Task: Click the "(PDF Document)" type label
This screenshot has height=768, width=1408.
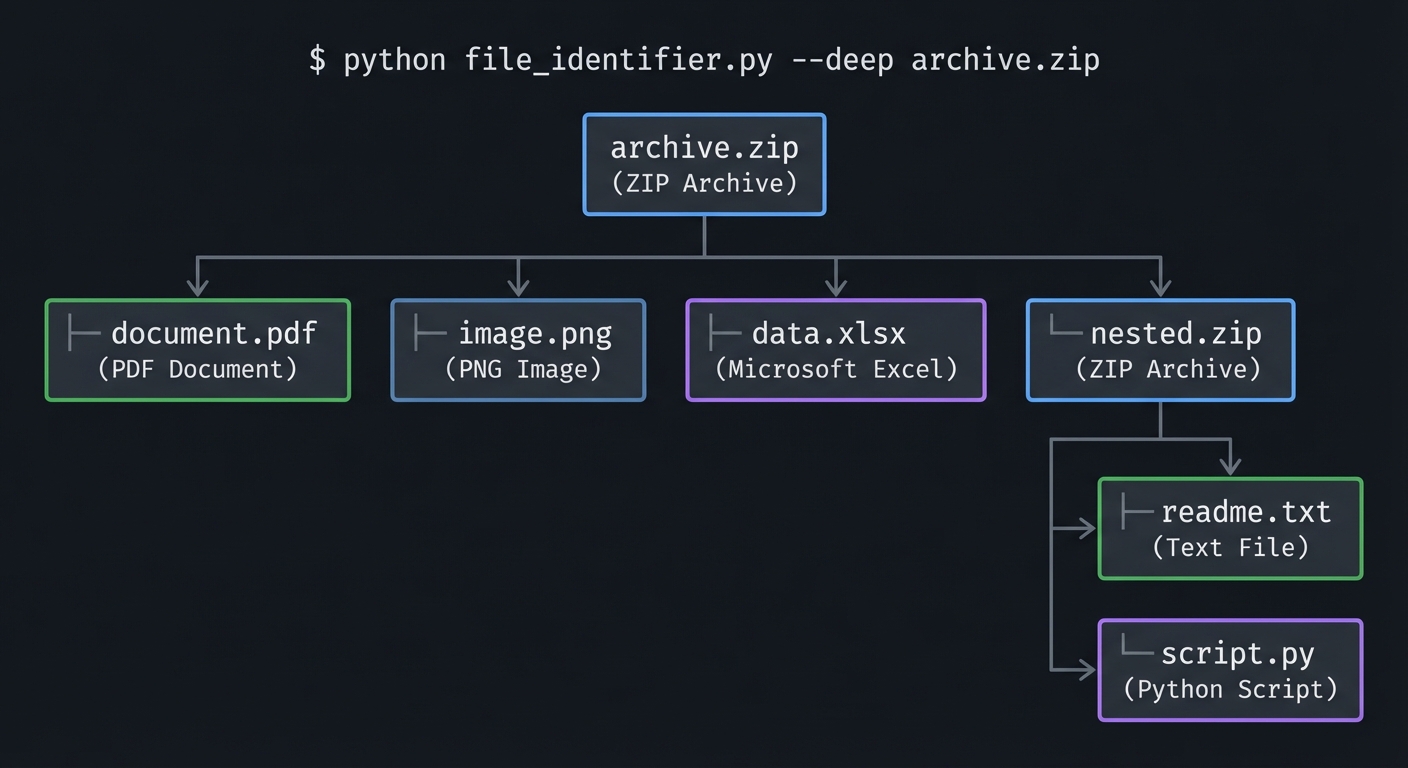Action: 198,369
